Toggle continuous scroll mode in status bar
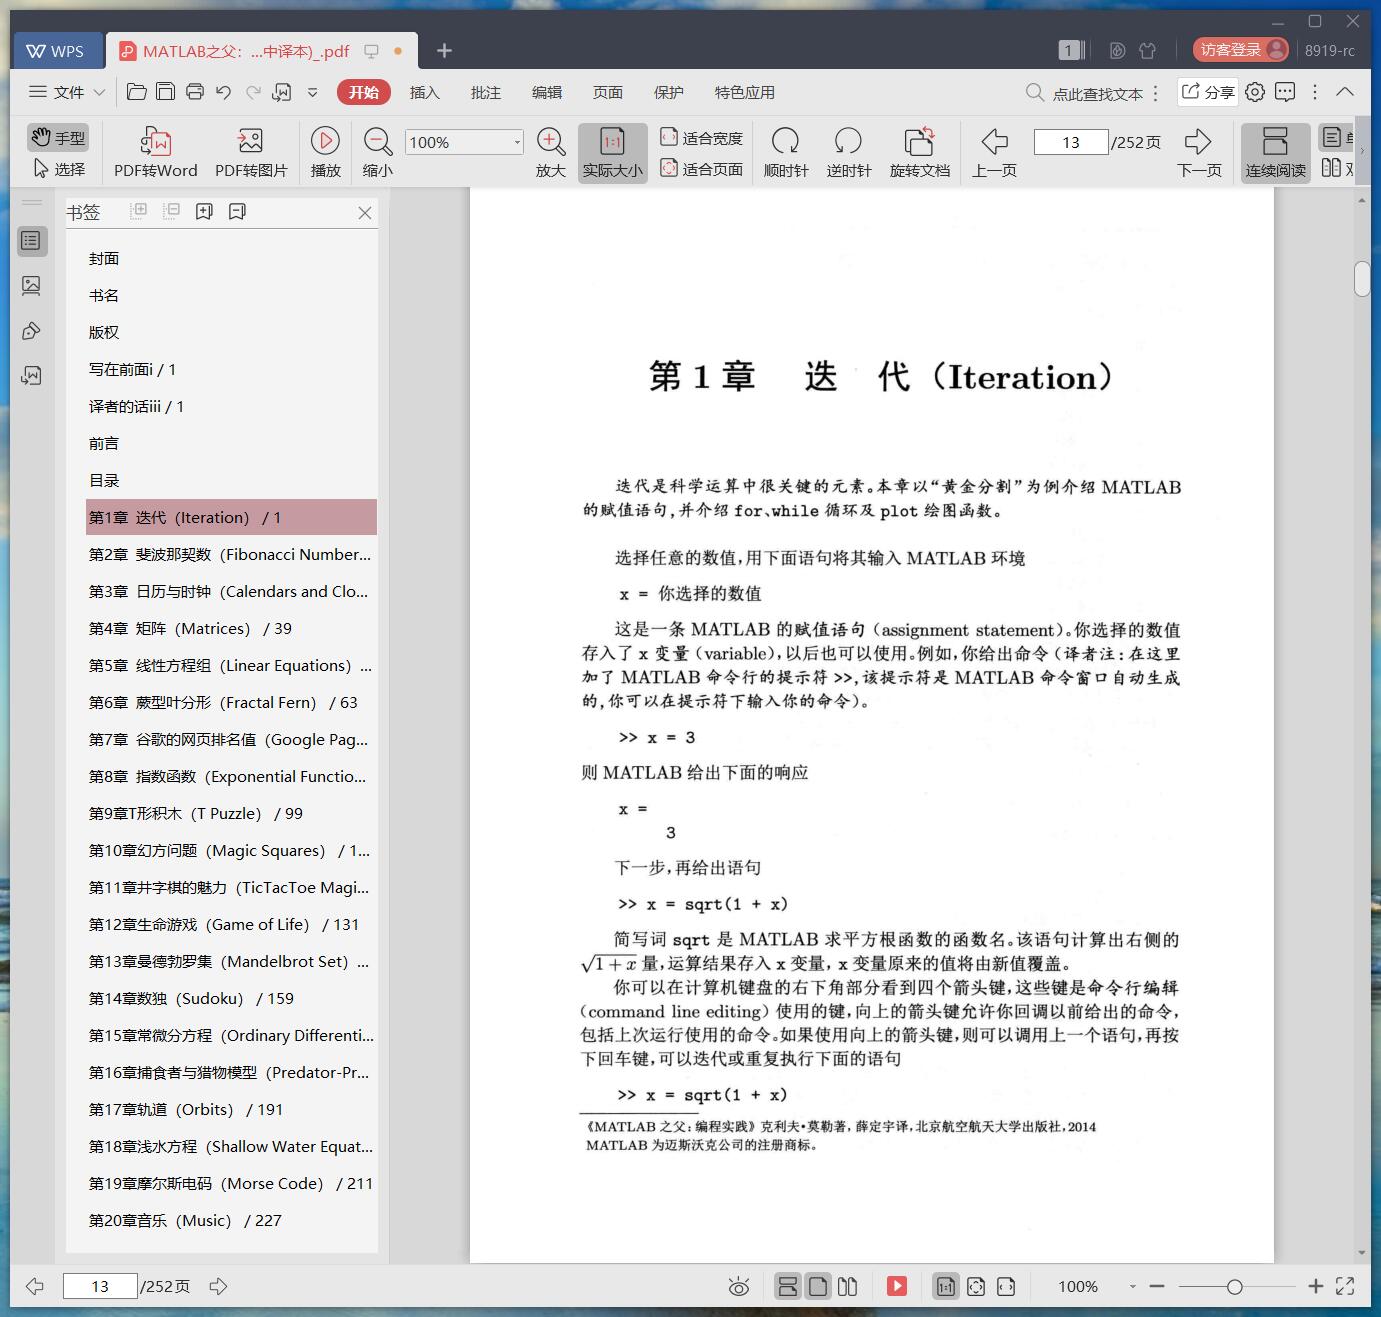Image resolution: width=1381 pixels, height=1317 pixels. [788, 1286]
